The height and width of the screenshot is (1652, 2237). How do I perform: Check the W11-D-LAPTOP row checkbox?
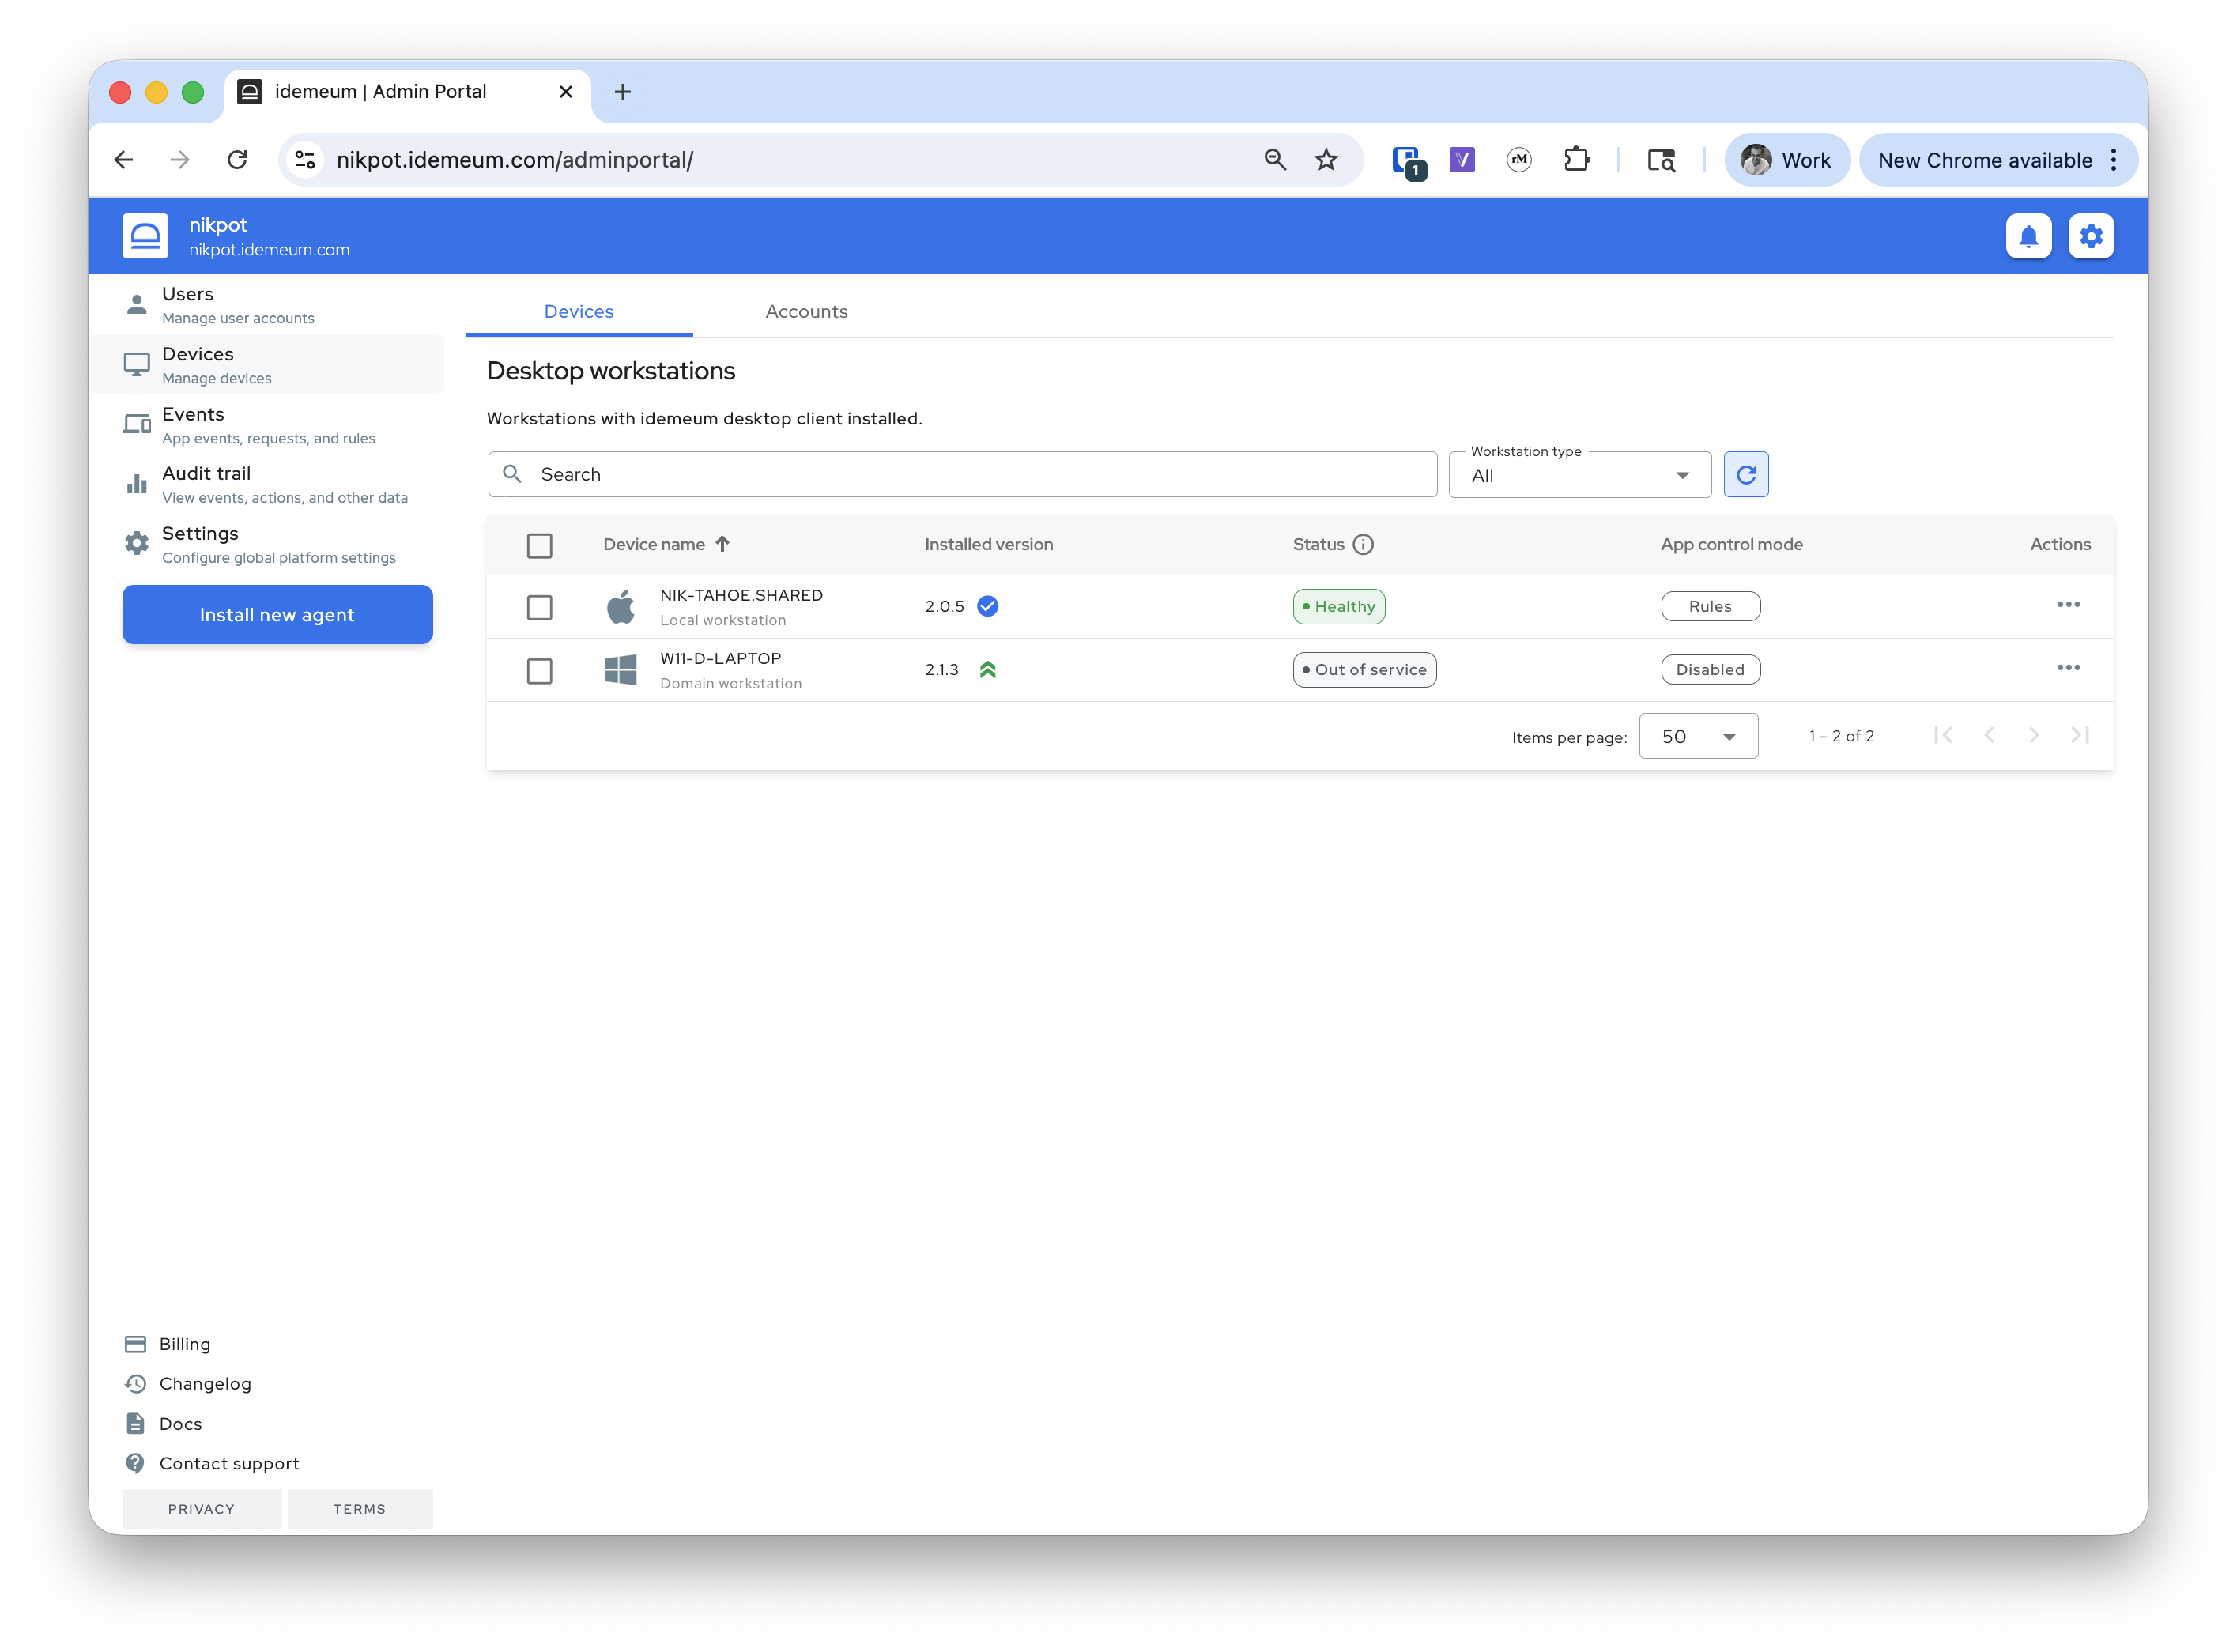[x=539, y=671]
